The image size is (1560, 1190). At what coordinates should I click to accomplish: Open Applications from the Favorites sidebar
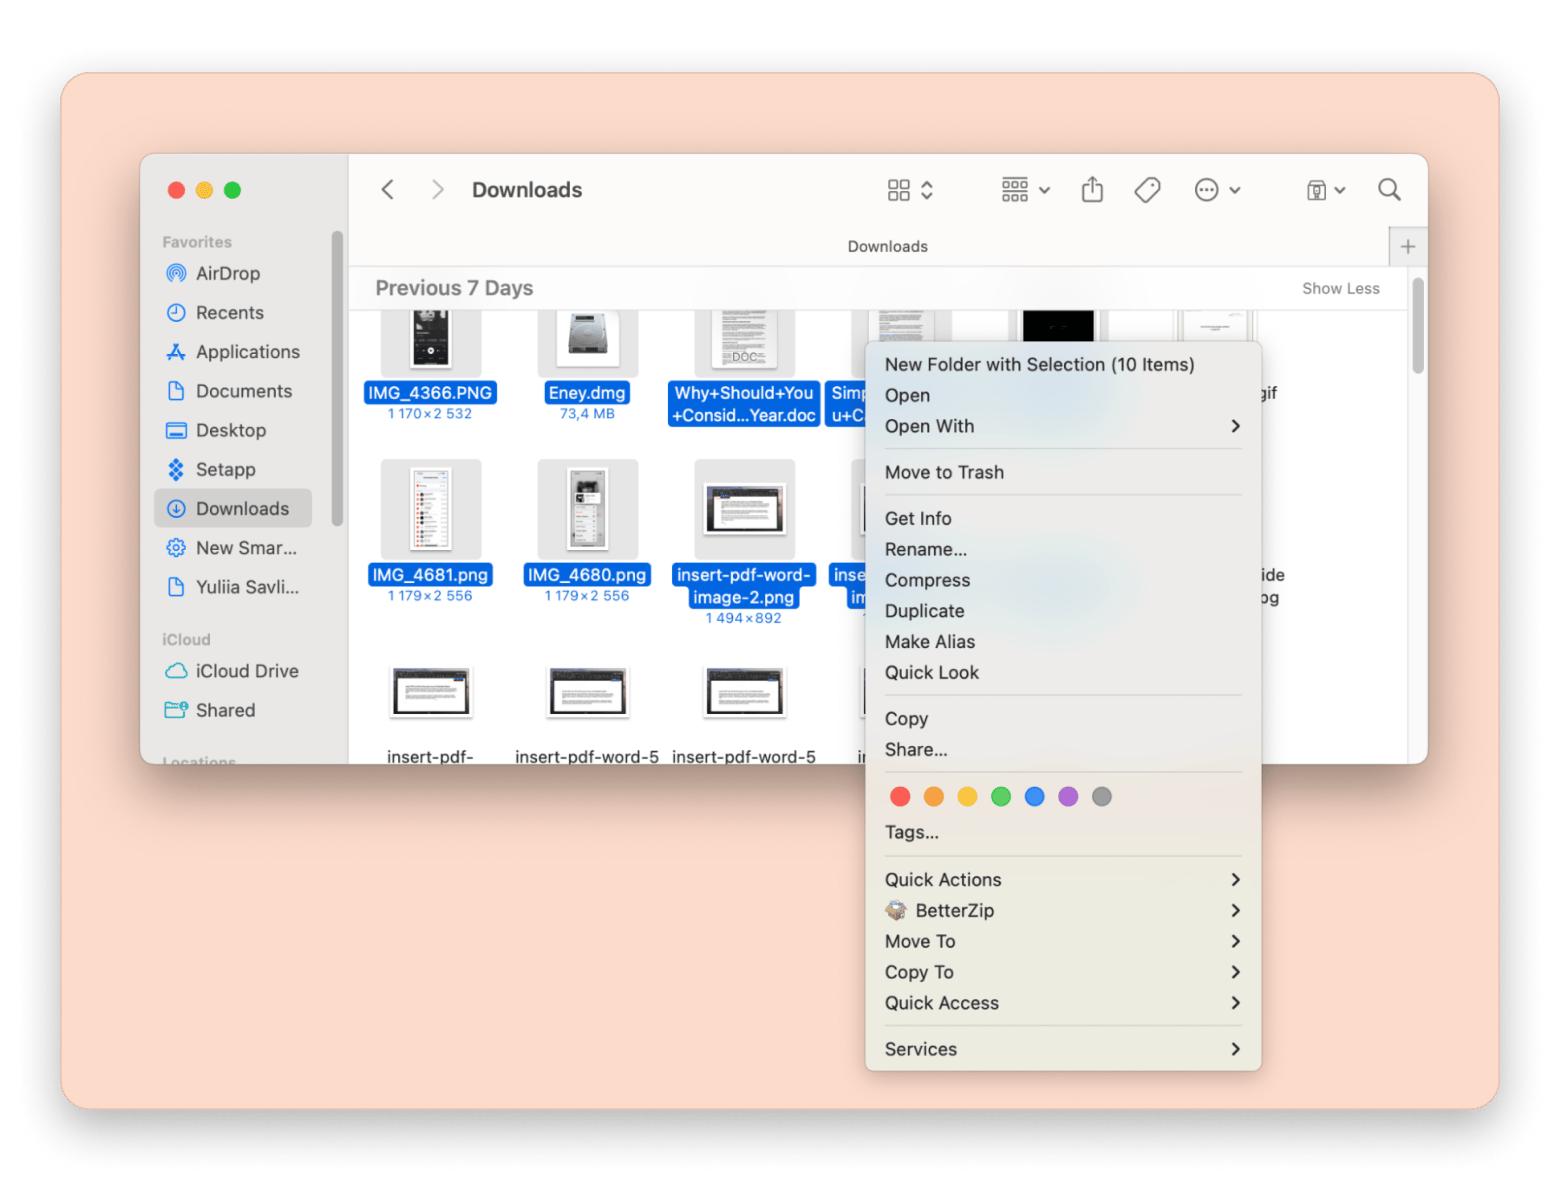pos(247,352)
